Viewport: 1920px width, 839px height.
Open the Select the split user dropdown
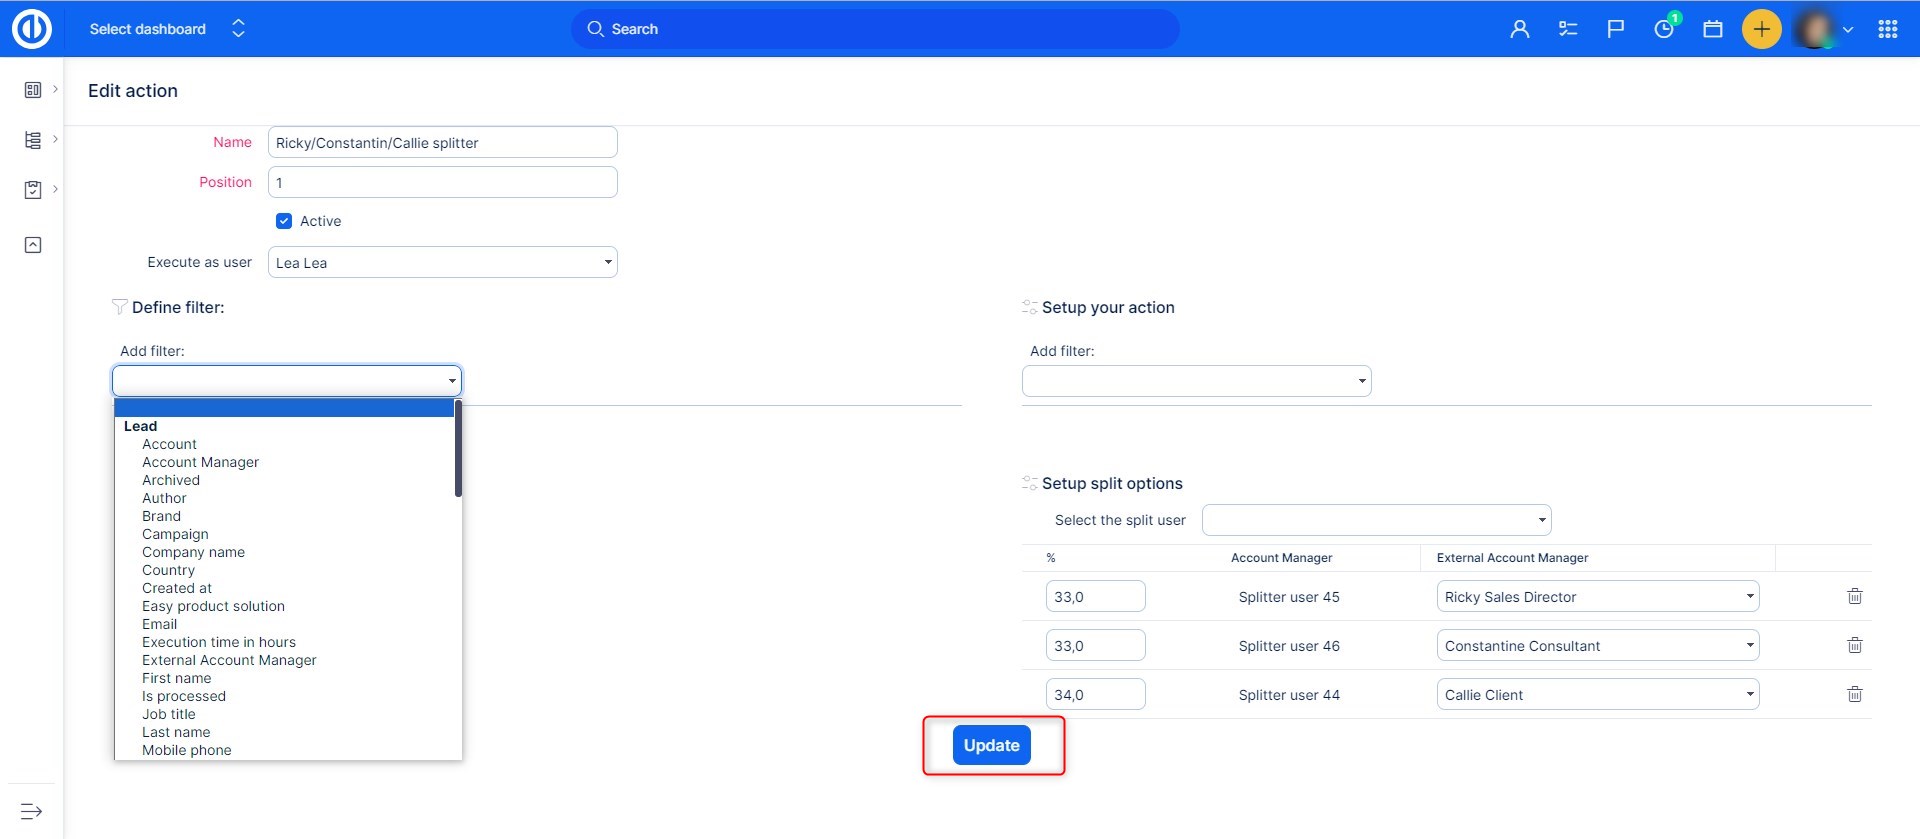[x=1376, y=520]
